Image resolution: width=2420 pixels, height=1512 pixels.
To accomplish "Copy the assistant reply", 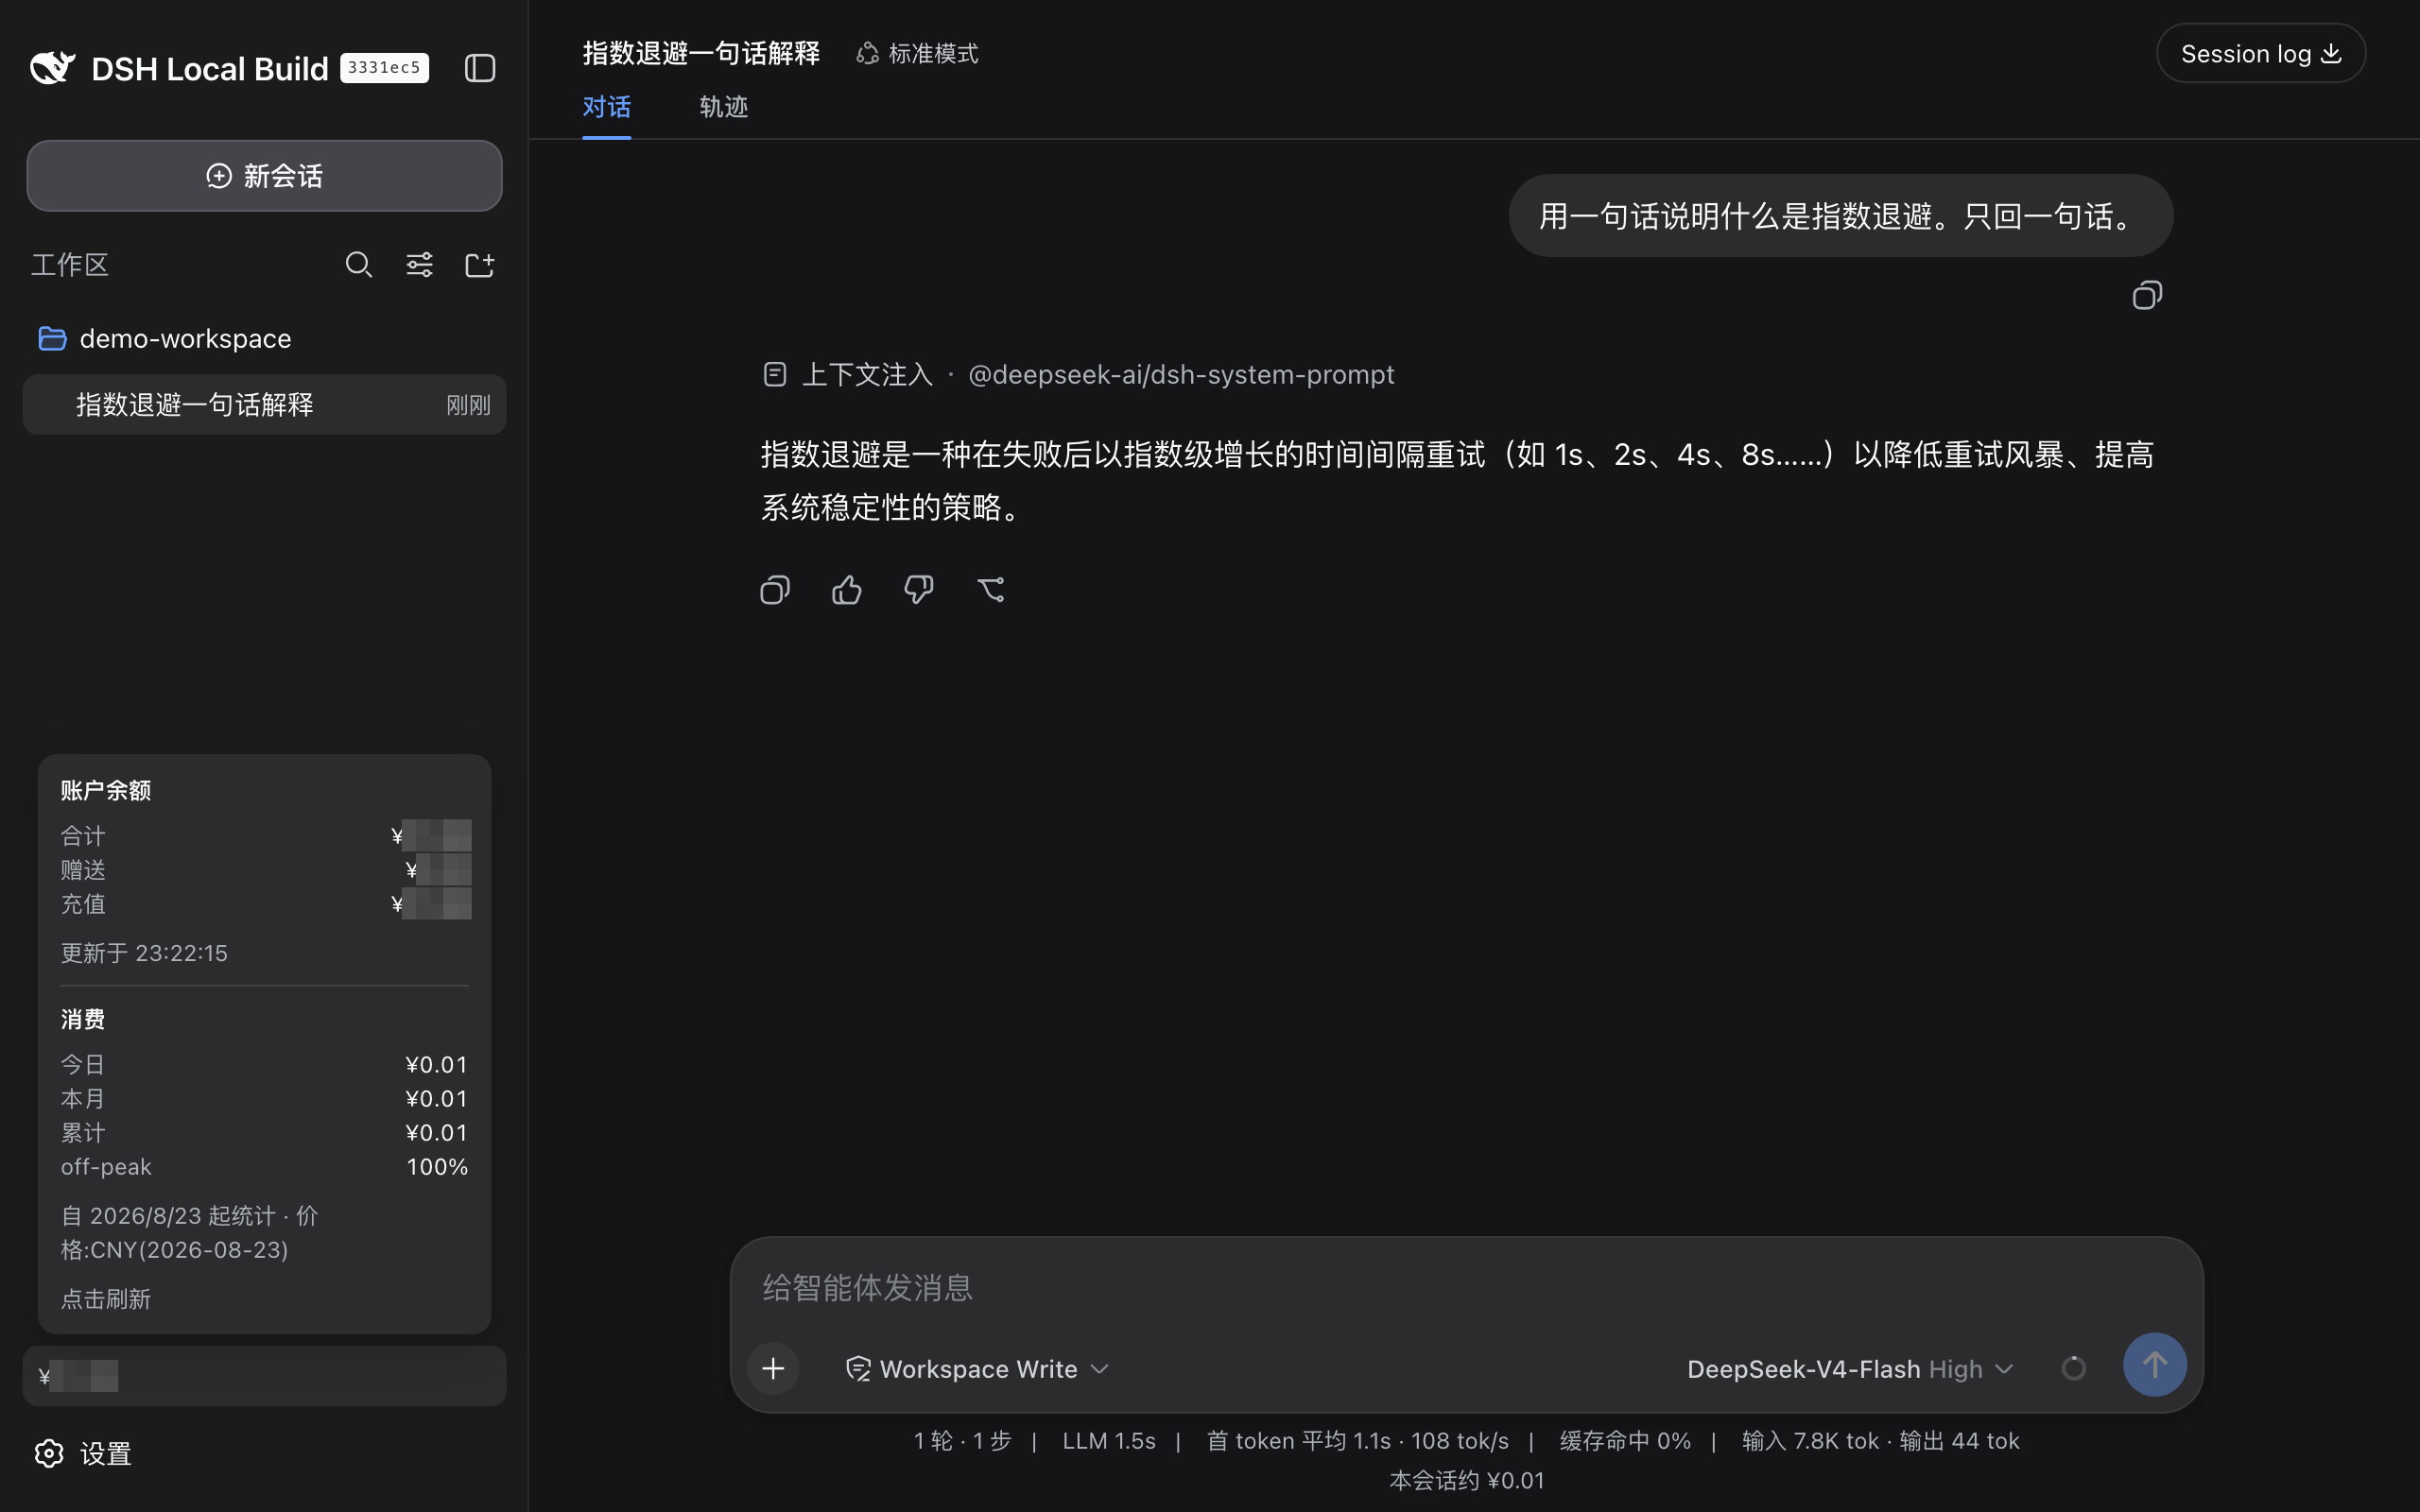I will [x=775, y=590].
